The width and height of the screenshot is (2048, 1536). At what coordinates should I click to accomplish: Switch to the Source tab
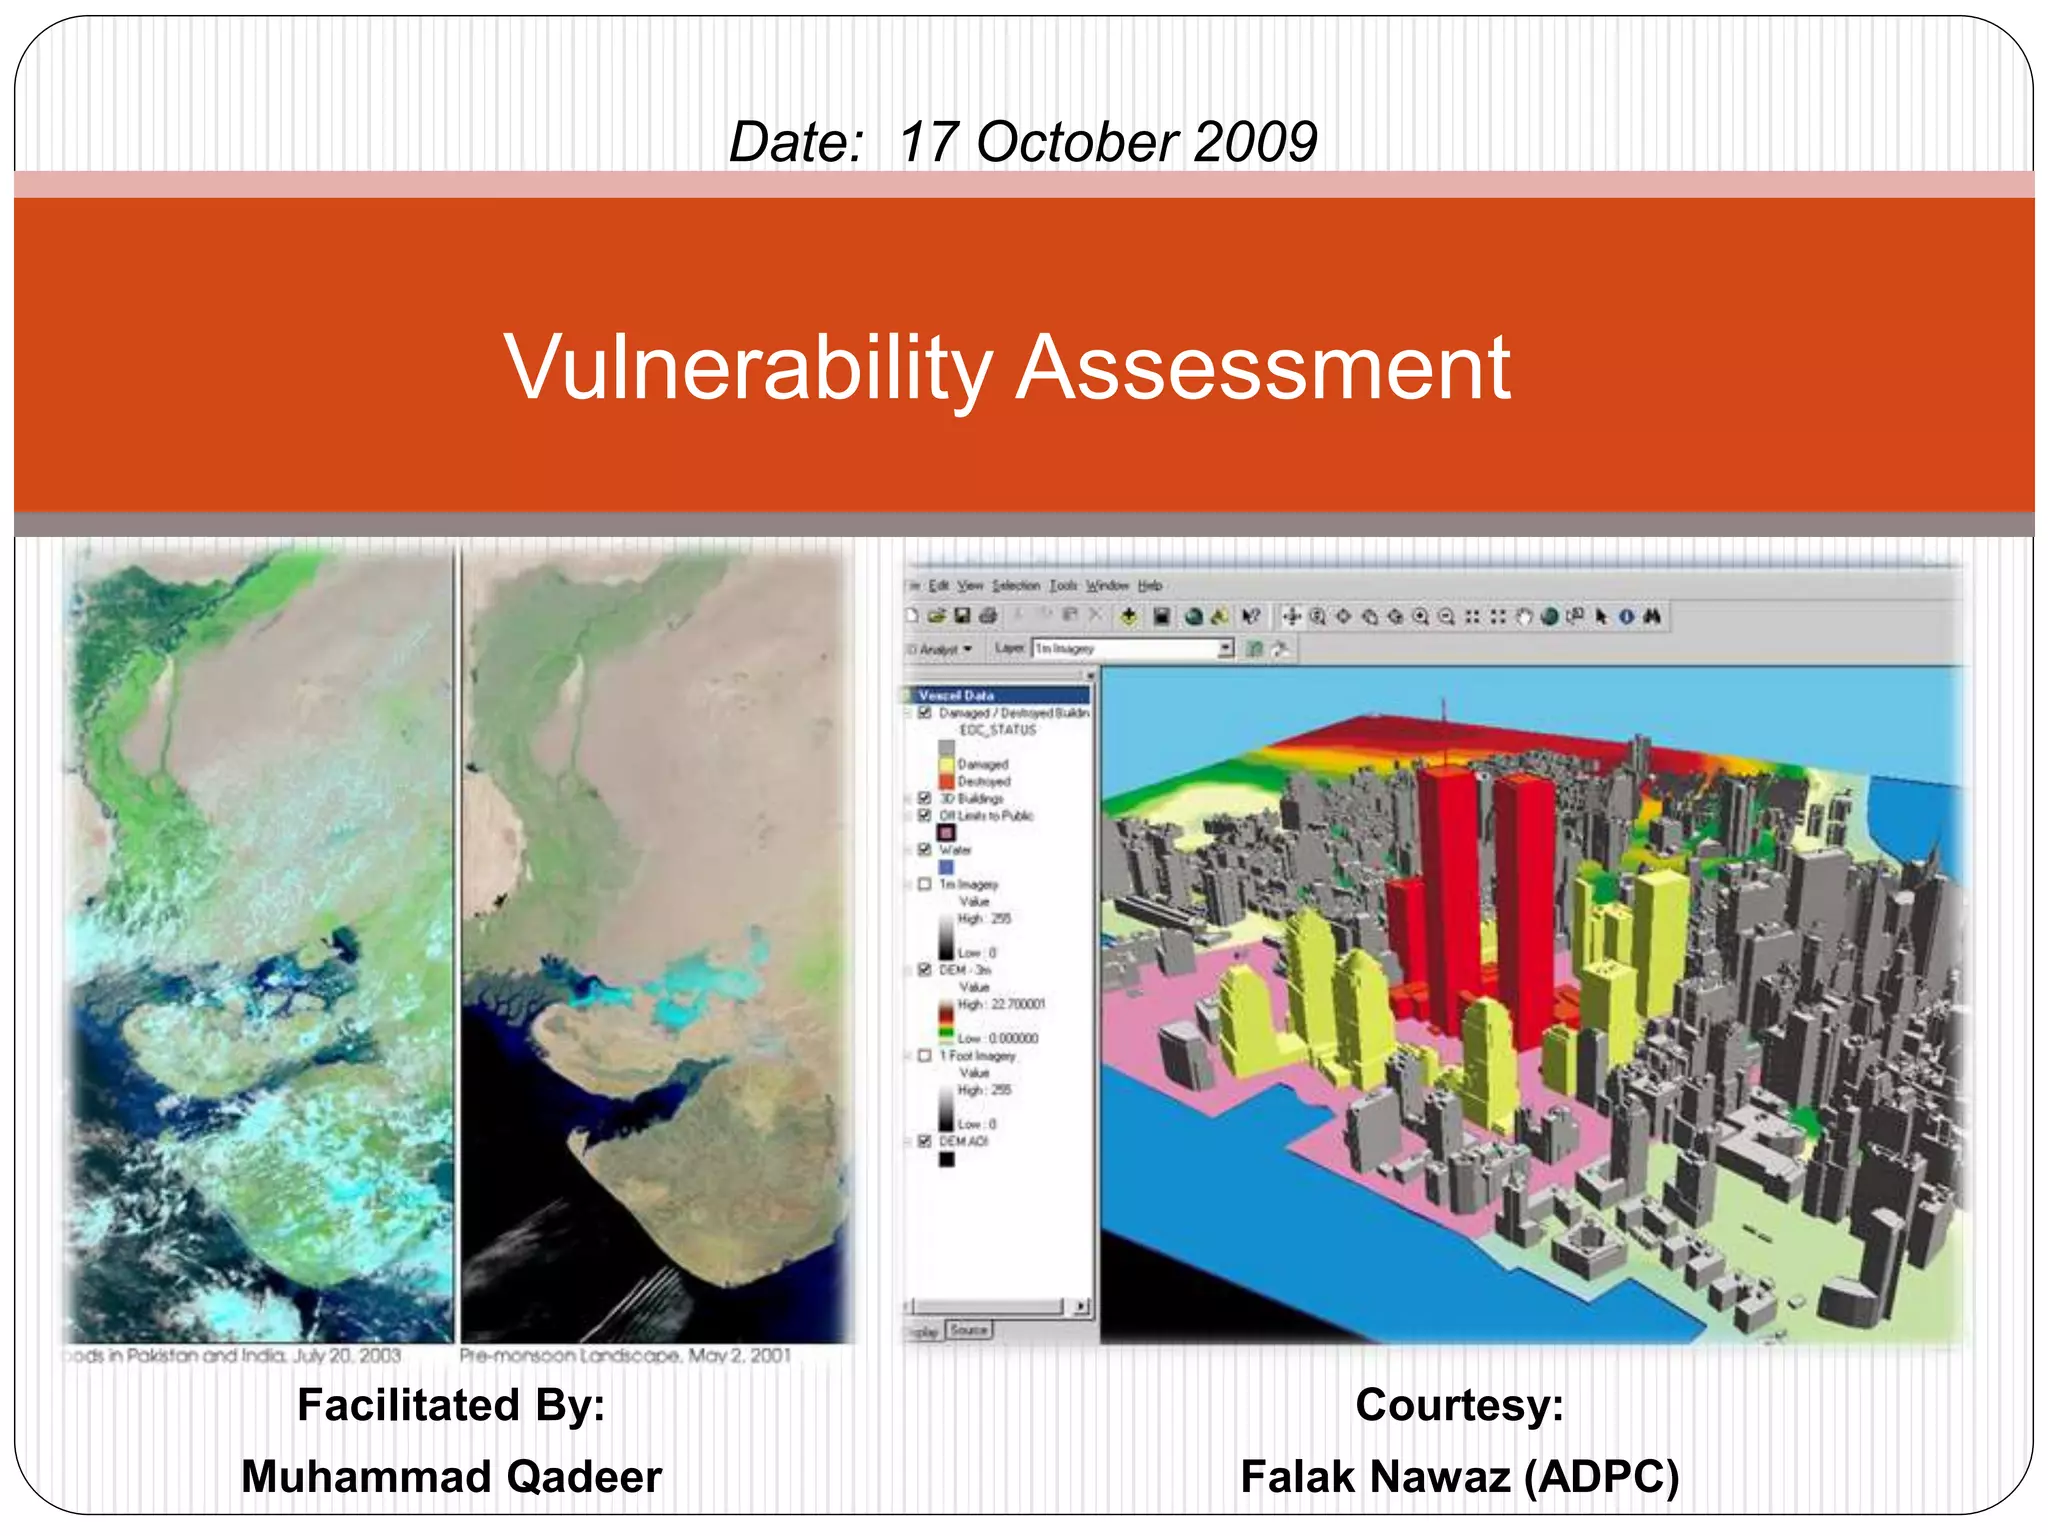(x=968, y=1330)
